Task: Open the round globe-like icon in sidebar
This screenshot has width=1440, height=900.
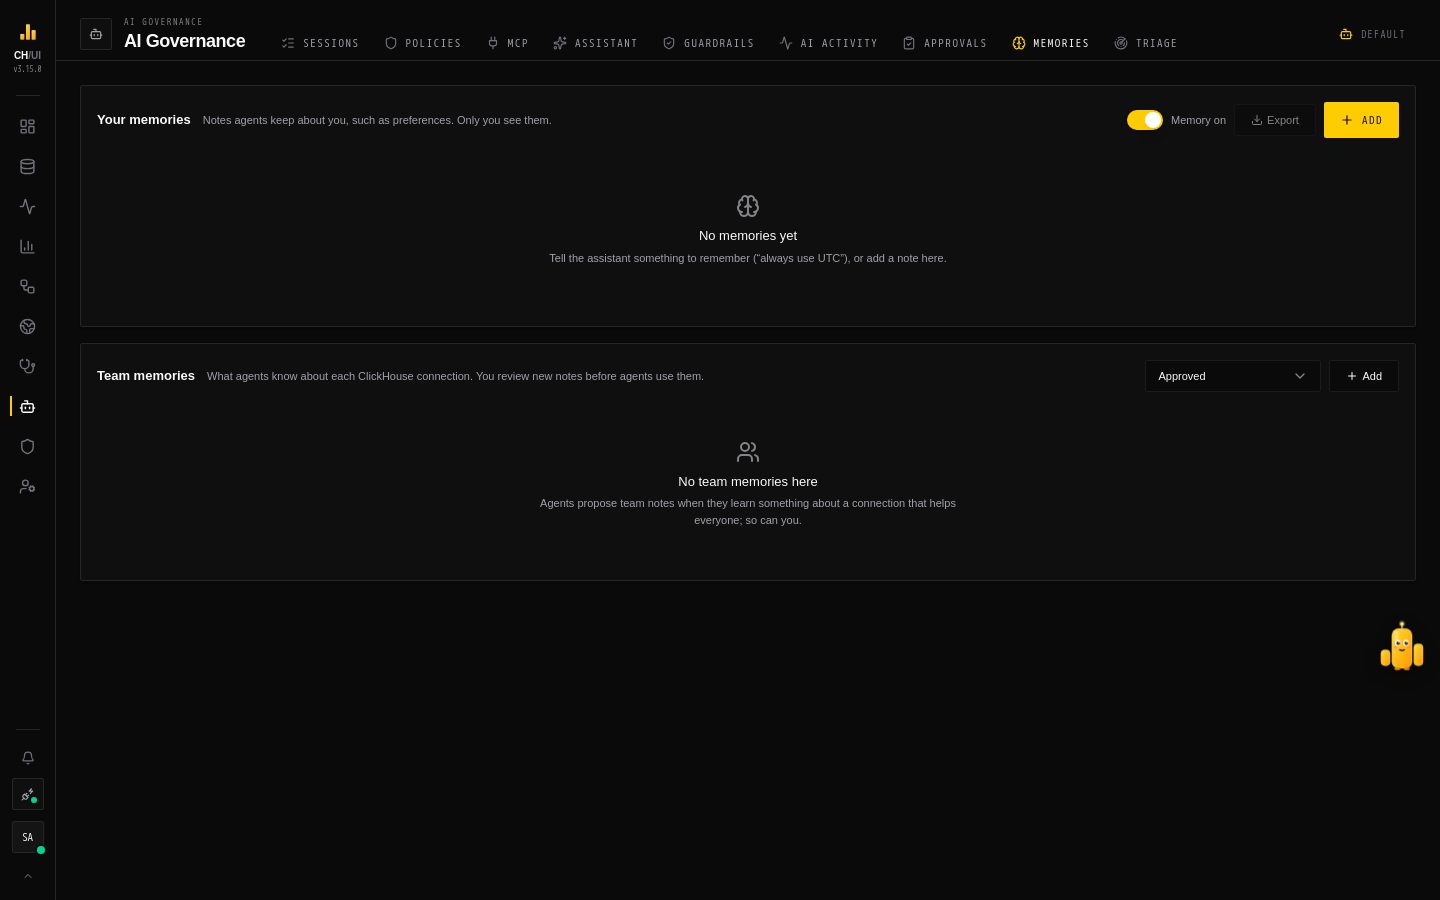Action: [x=27, y=327]
